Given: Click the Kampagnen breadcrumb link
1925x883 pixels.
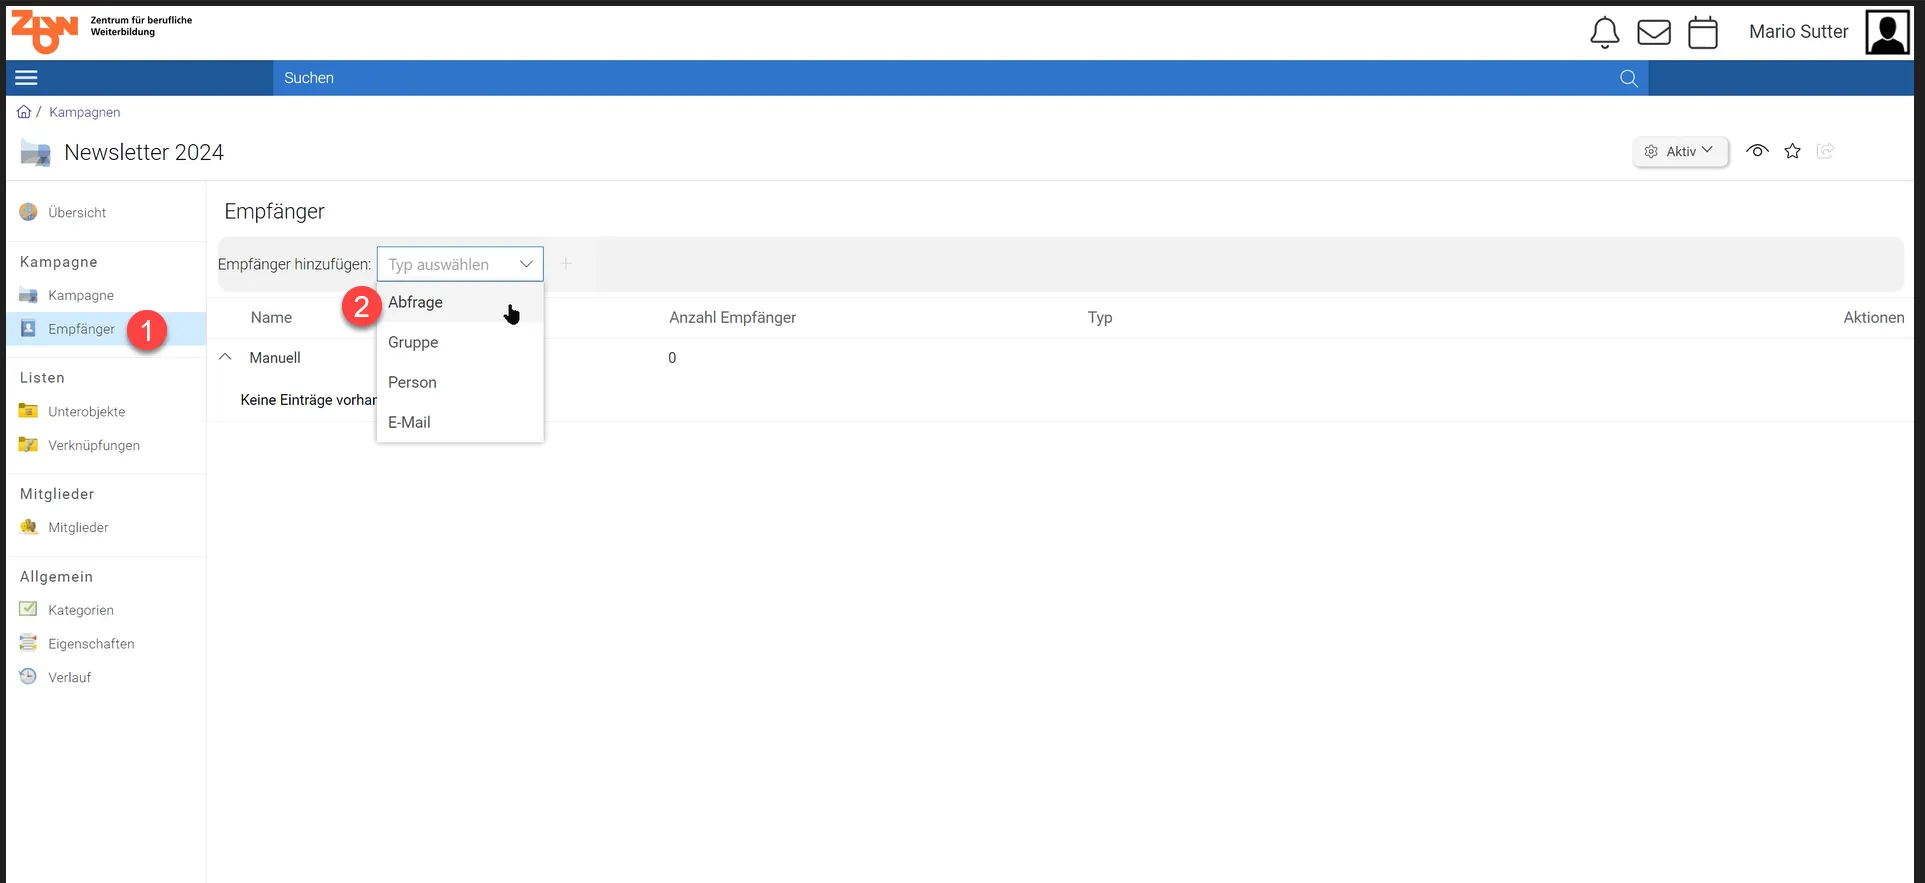Looking at the screenshot, I should 85,112.
